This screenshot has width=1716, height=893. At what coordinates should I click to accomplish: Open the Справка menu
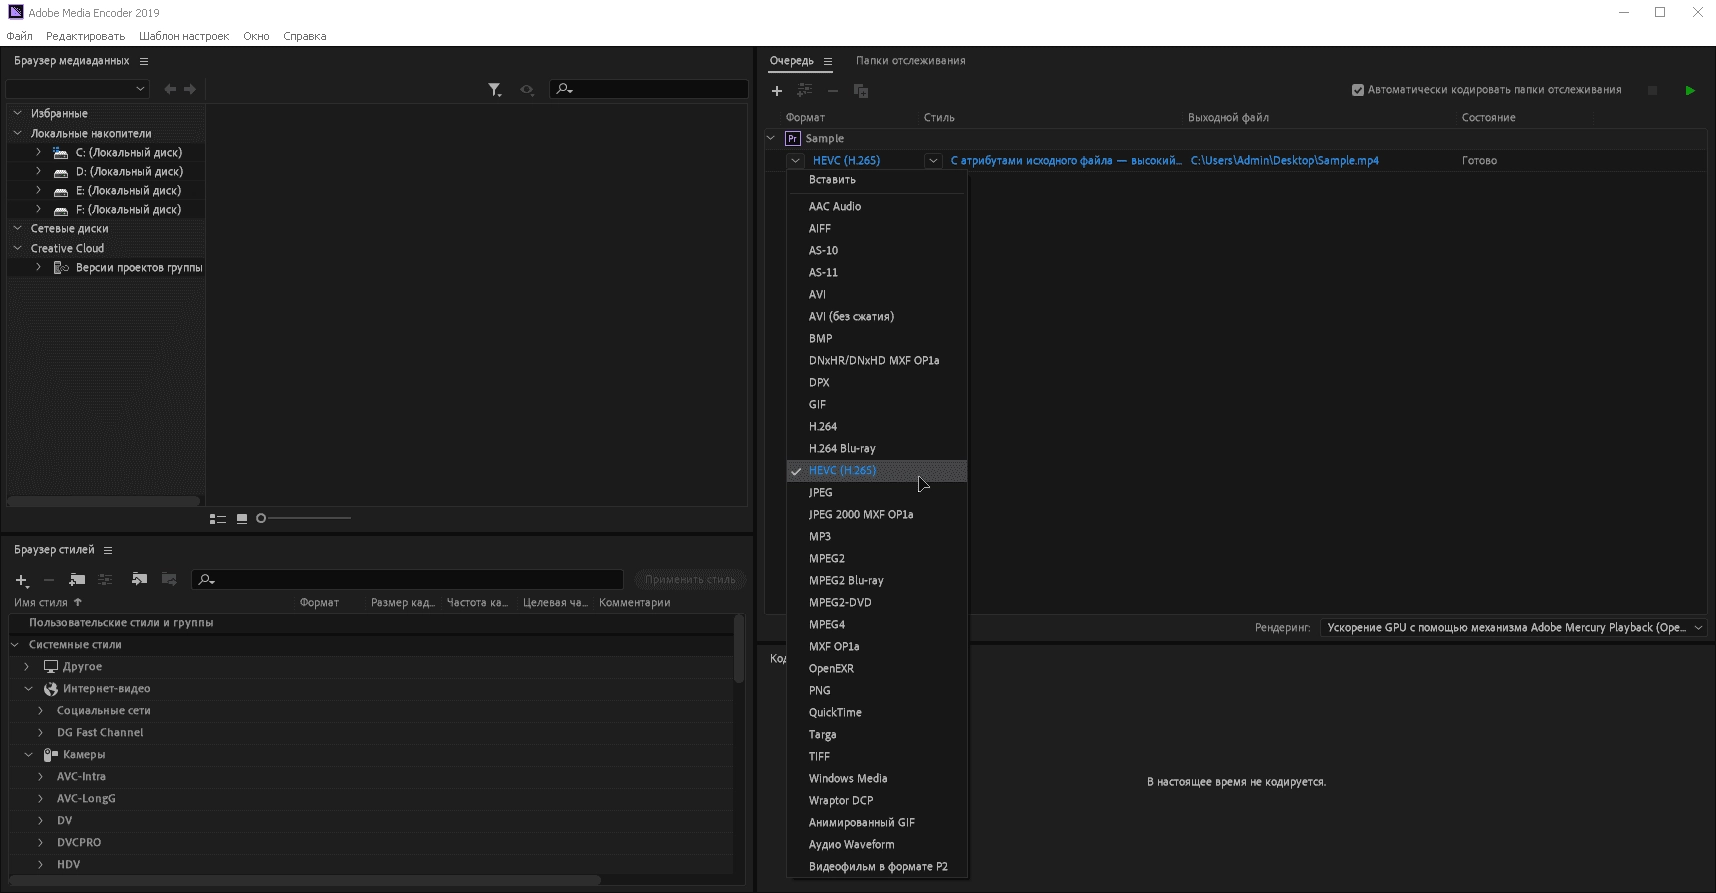click(x=304, y=36)
